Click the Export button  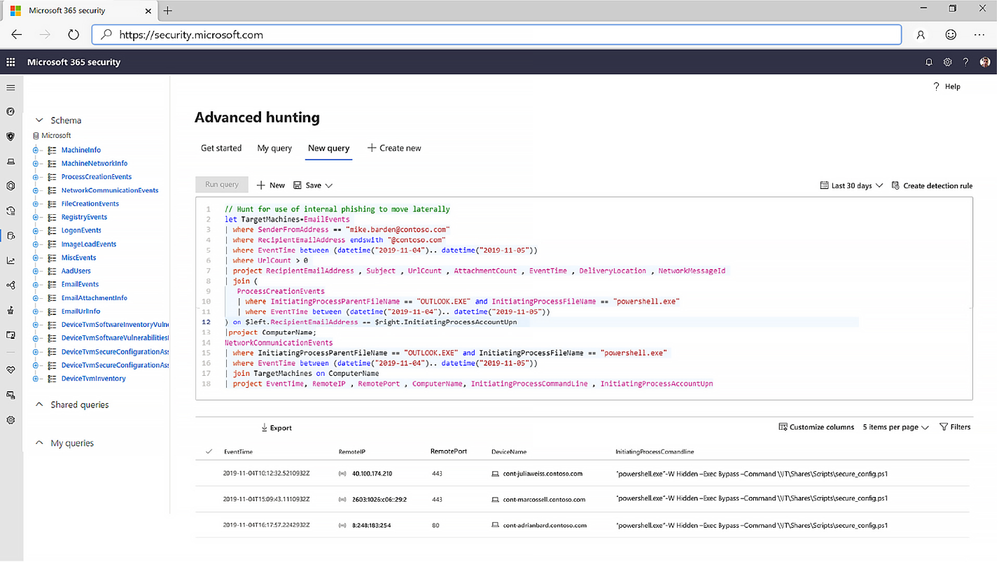point(277,428)
